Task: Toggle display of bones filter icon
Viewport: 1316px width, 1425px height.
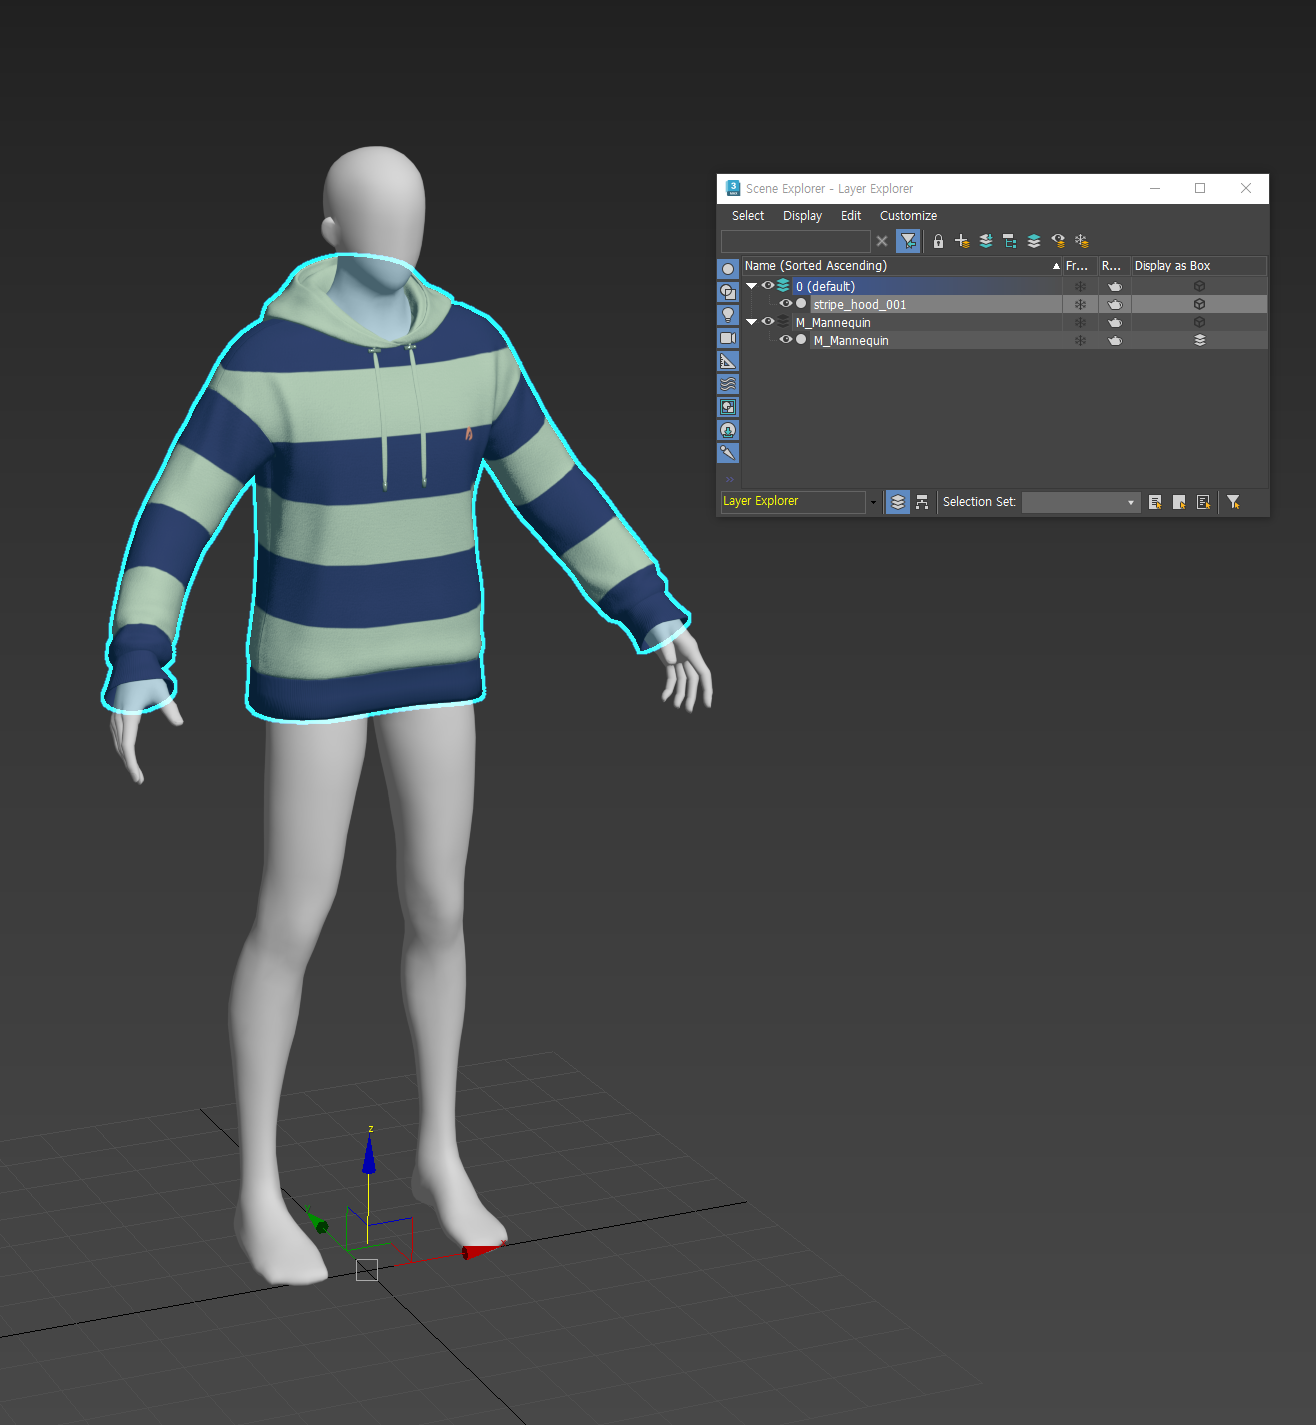Action: point(728,453)
